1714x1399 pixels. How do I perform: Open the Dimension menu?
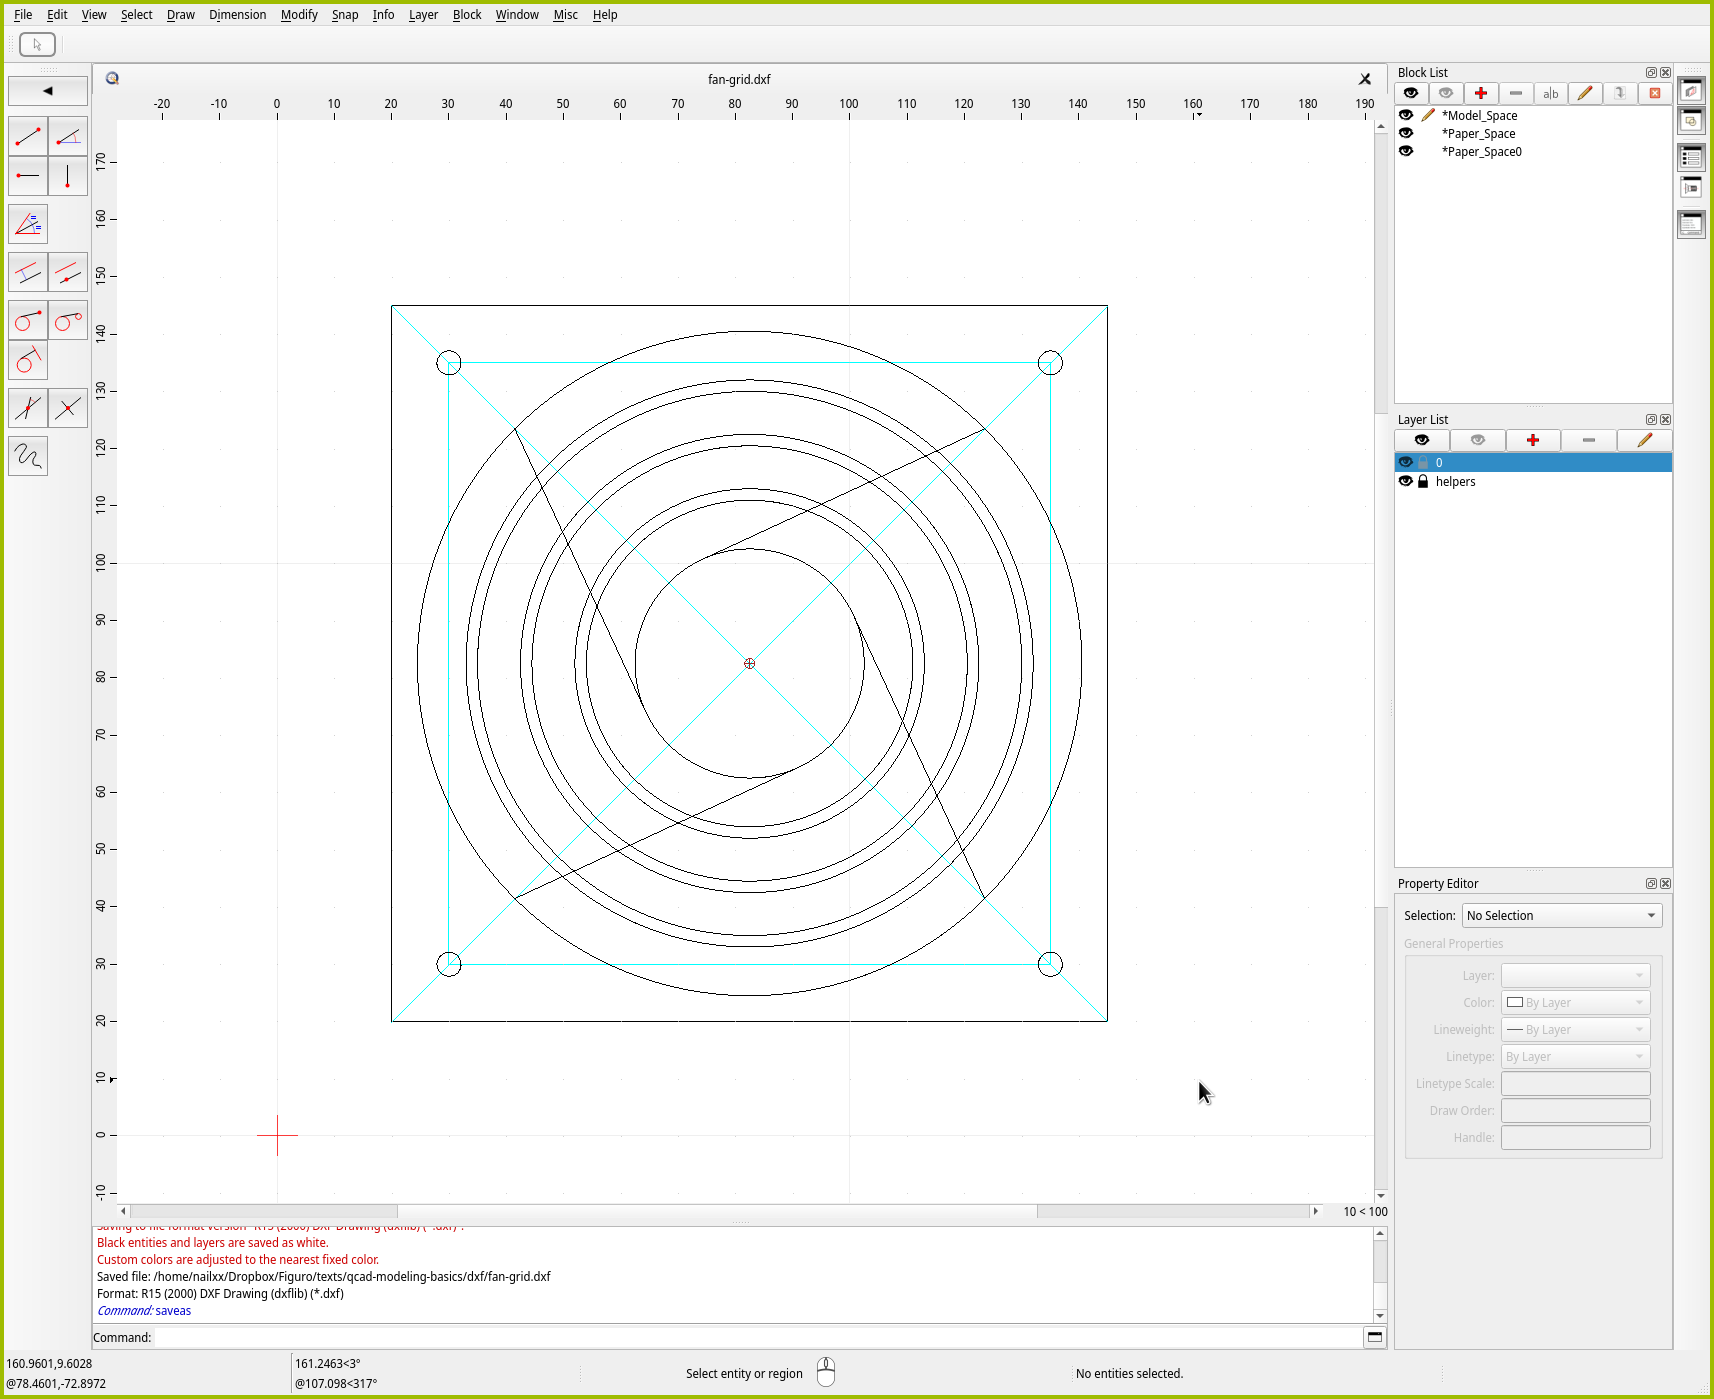[x=237, y=15]
